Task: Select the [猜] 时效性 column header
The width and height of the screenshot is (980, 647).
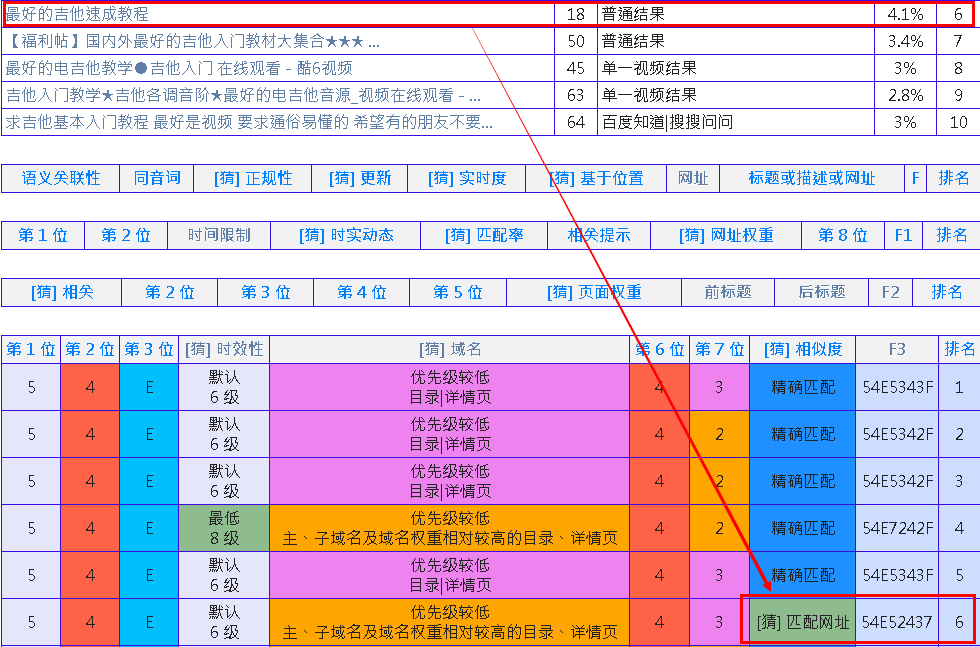Action: pos(224,349)
